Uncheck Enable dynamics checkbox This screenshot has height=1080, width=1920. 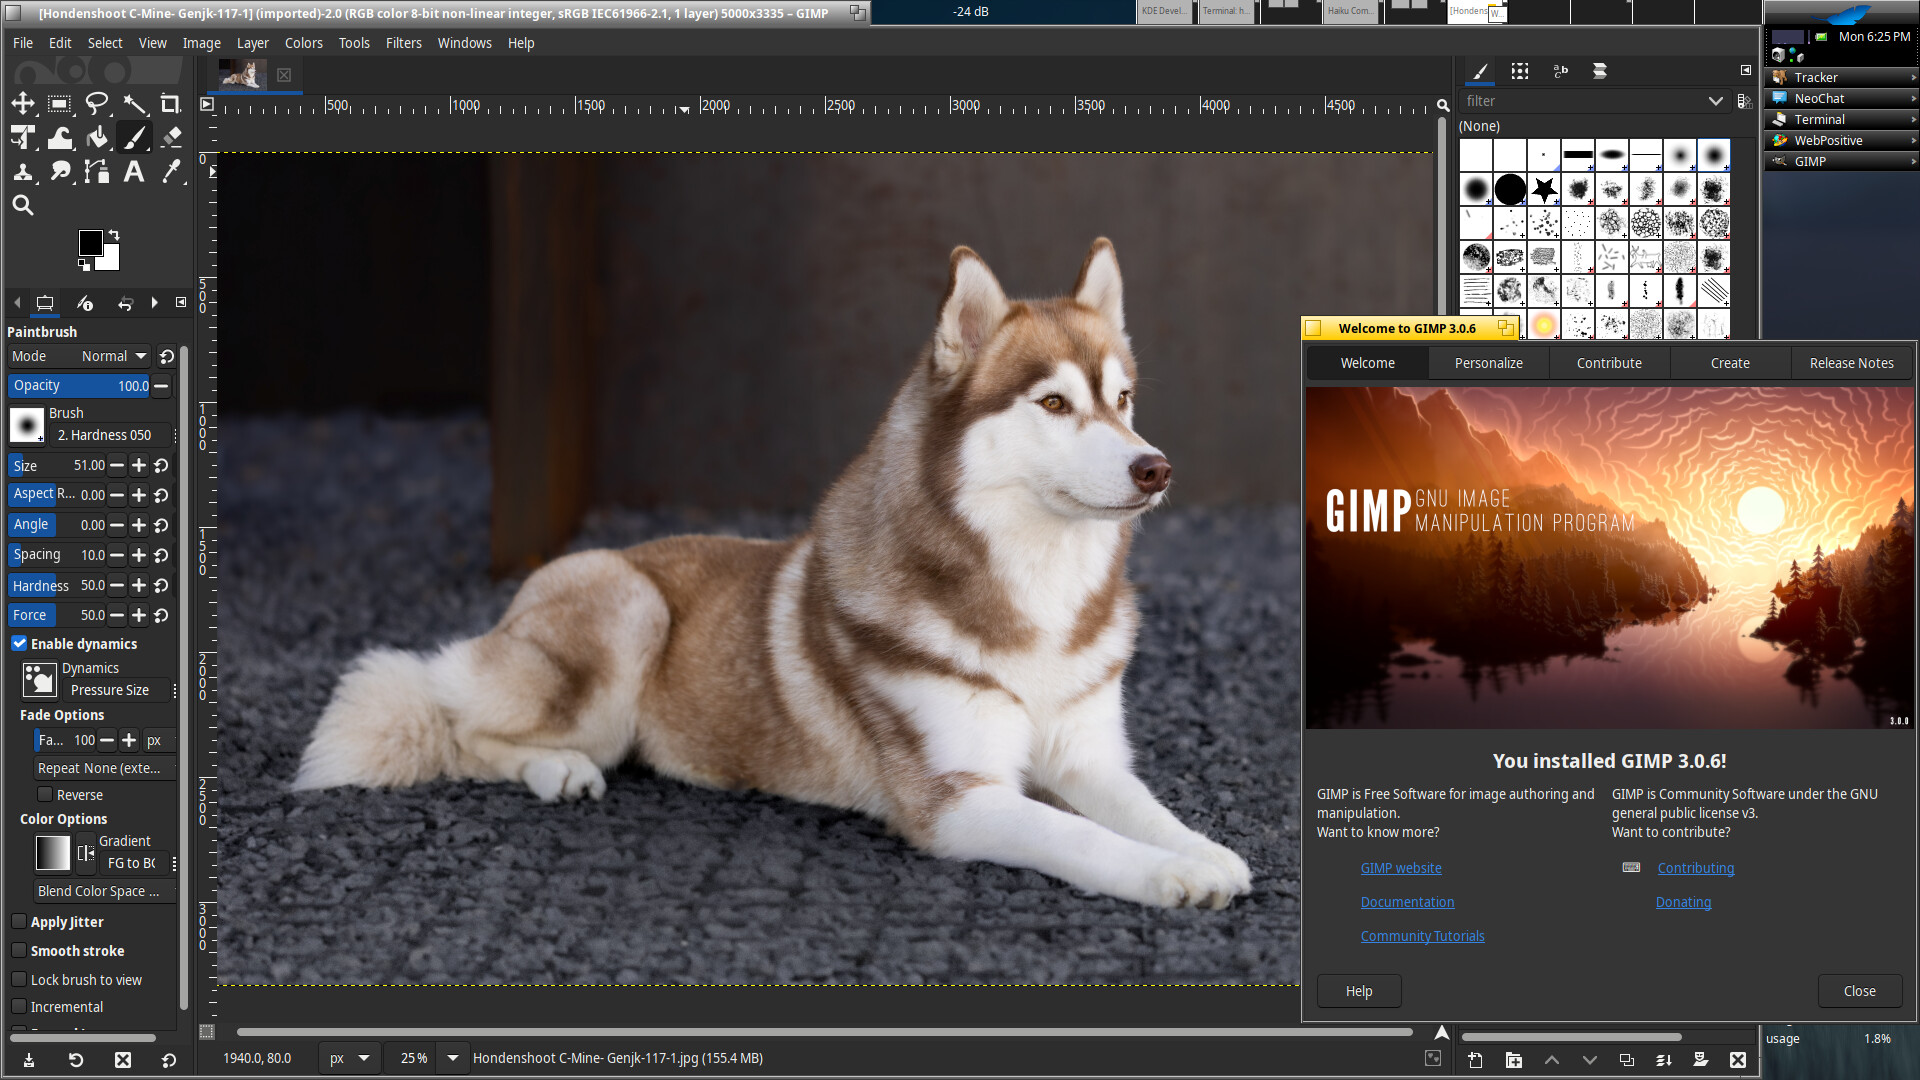tap(19, 644)
